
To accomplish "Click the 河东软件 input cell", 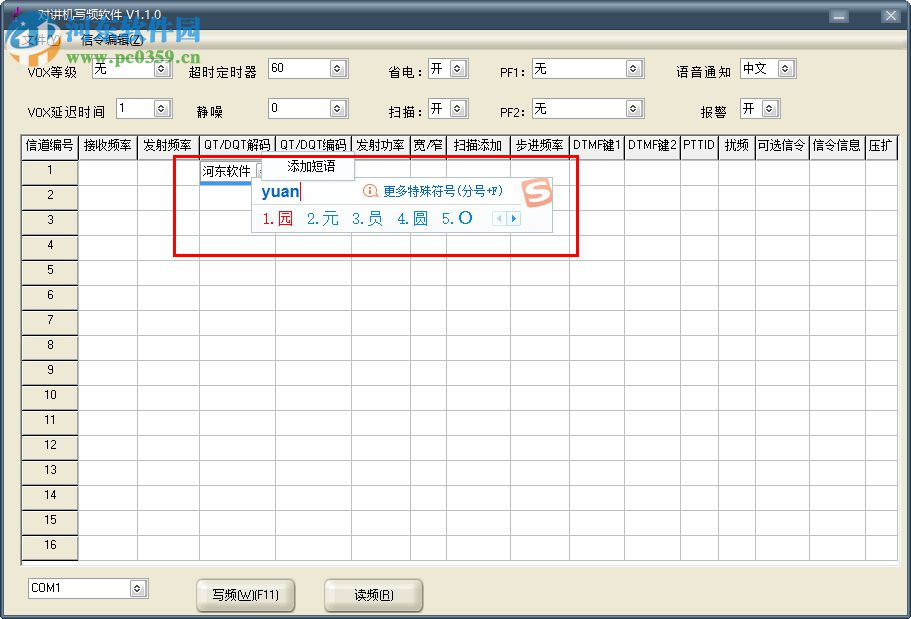I will tap(227, 171).
